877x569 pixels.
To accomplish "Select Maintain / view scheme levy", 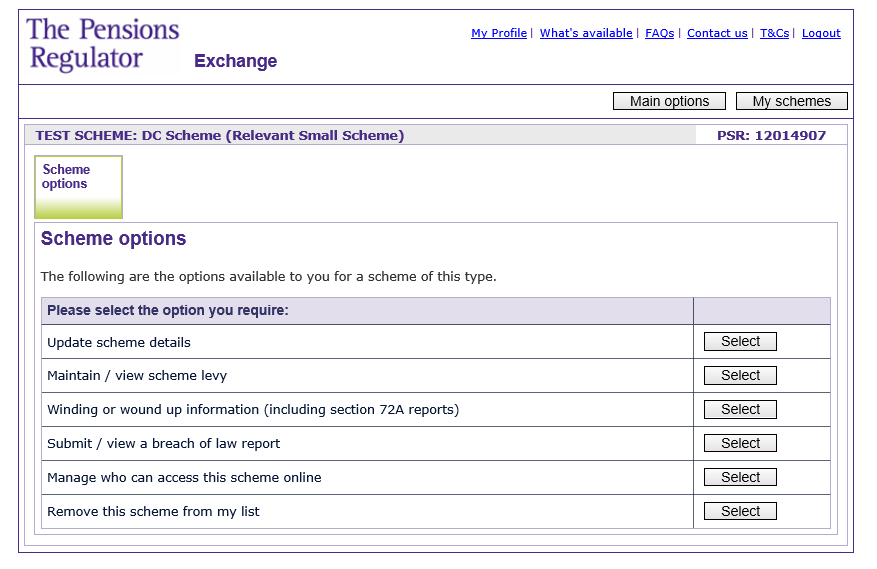I will [740, 376].
